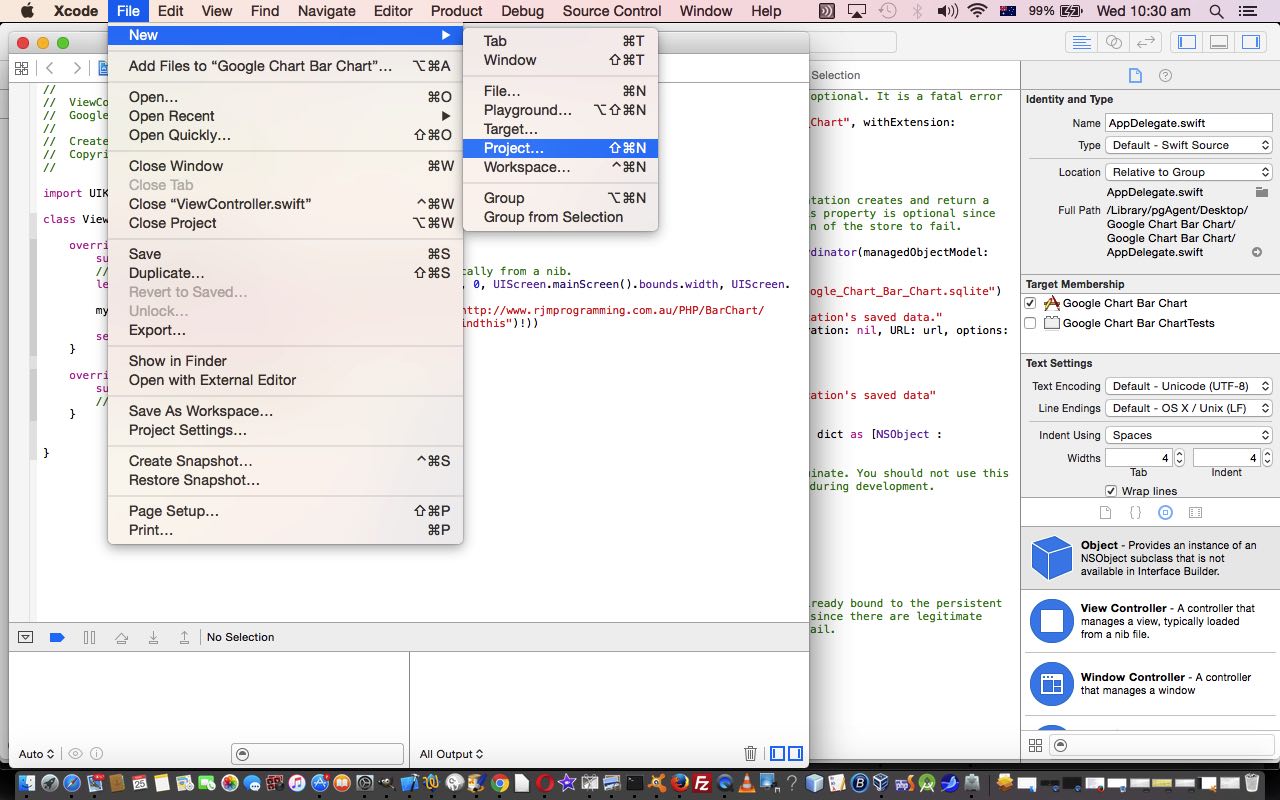This screenshot has width=1280, height=800.
Task: Go back with the editor arrow
Action: pyautogui.click(x=49, y=68)
